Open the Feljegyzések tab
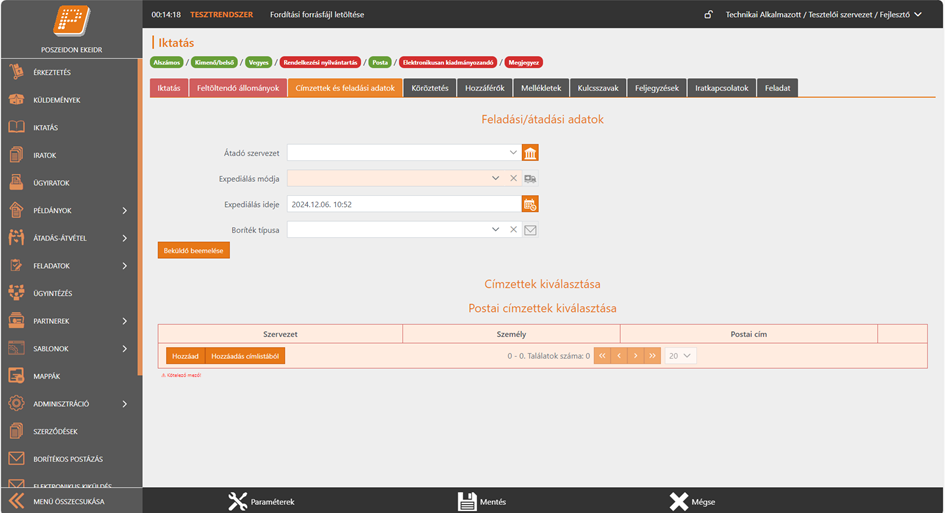This screenshot has width=945, height=513. [657, 88]
